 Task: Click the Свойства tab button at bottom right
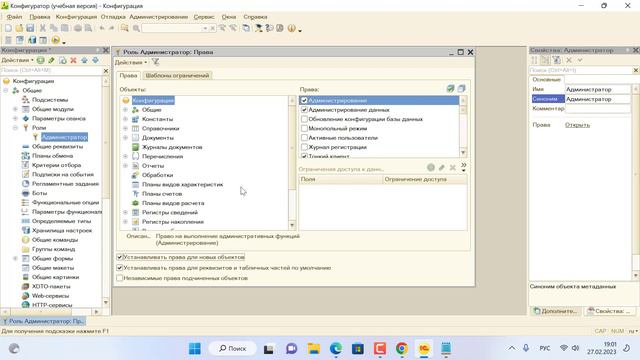pyautogui.click(x=608, y=311)
